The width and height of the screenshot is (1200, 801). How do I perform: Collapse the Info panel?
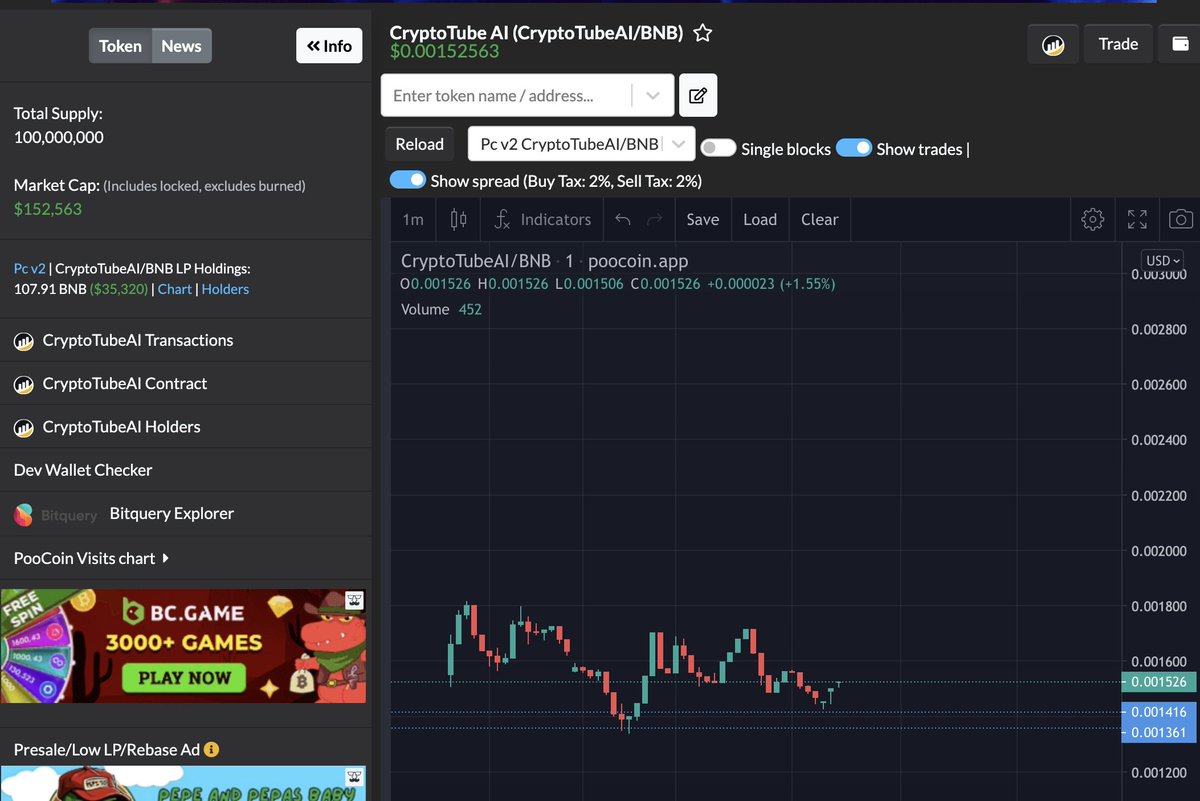click(329, 46)
